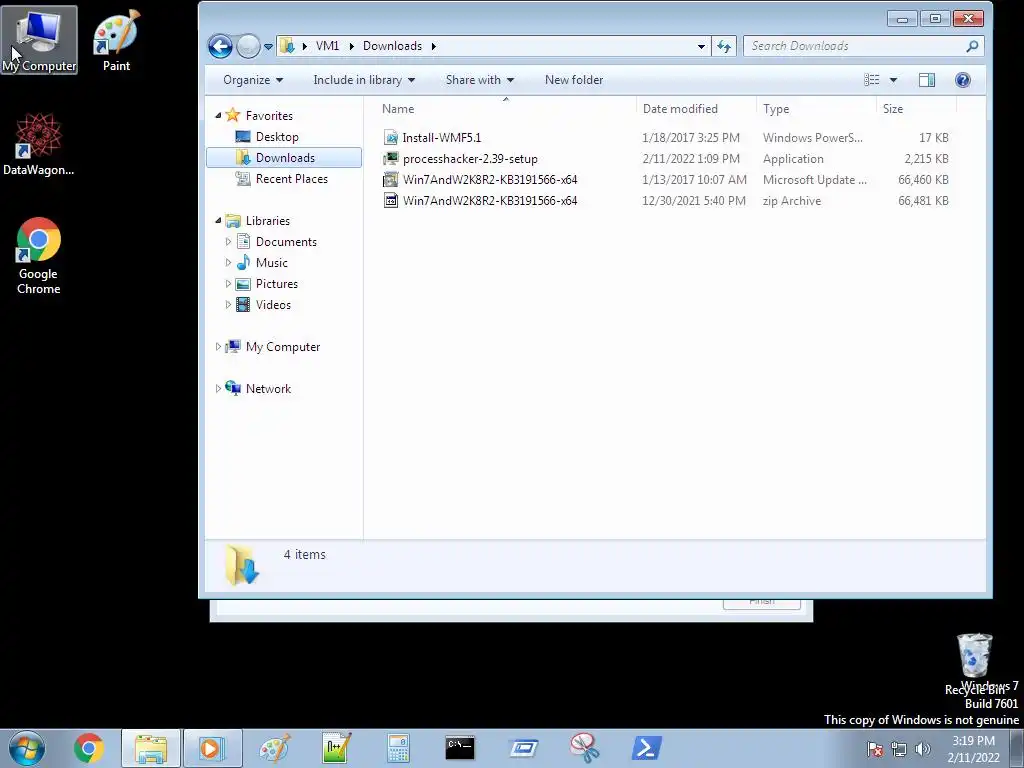Select the Win7AndW2K8R2-KB3191566-x64 Microsoft Update file

(x=666, y=180)
